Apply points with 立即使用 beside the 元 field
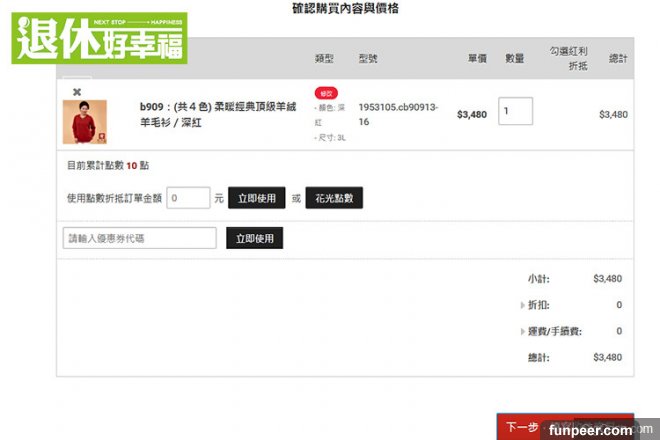This screenshot has height=440, width=660. point(256,198)
